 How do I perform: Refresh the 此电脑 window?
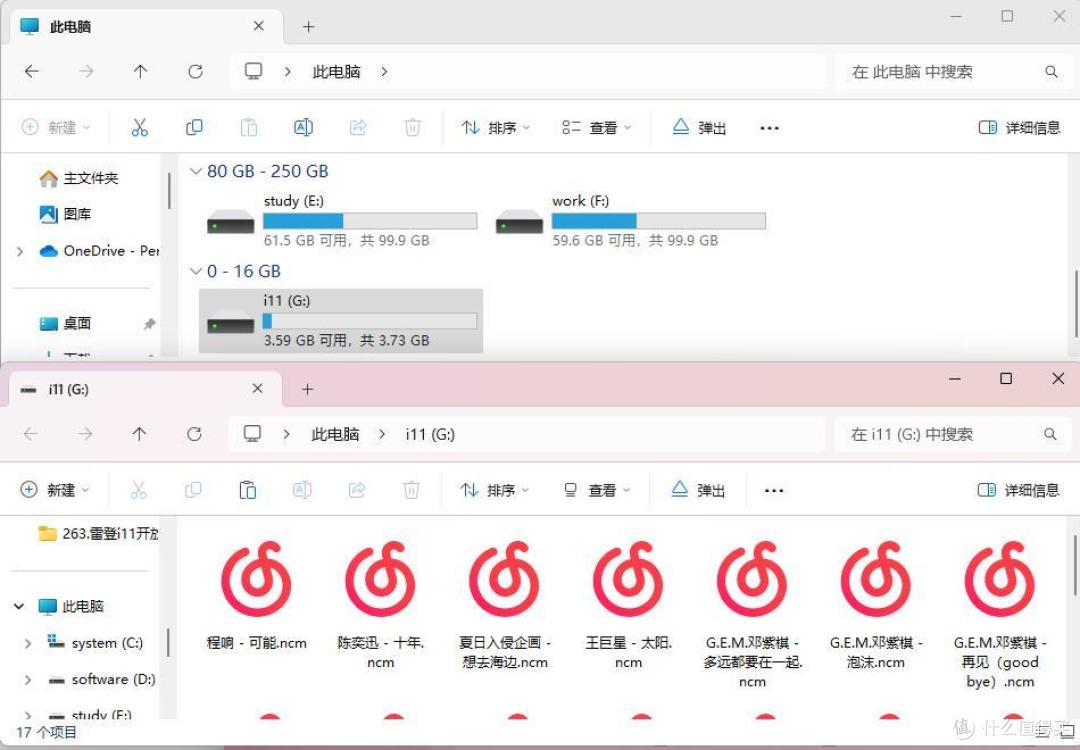click(196, 71)
